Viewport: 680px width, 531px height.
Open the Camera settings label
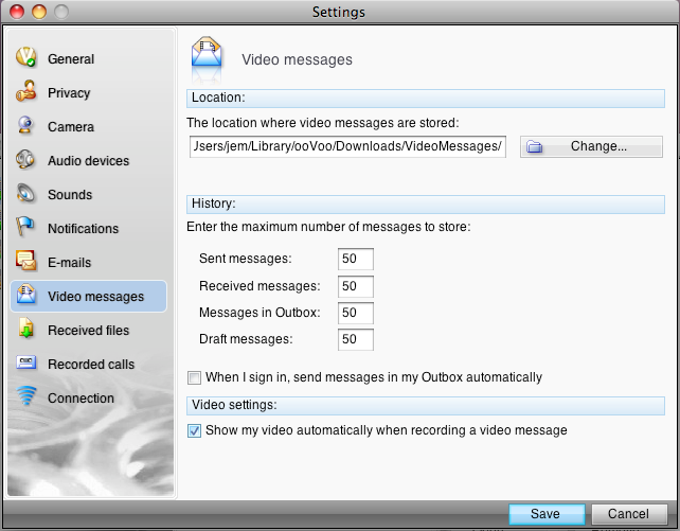71,127
